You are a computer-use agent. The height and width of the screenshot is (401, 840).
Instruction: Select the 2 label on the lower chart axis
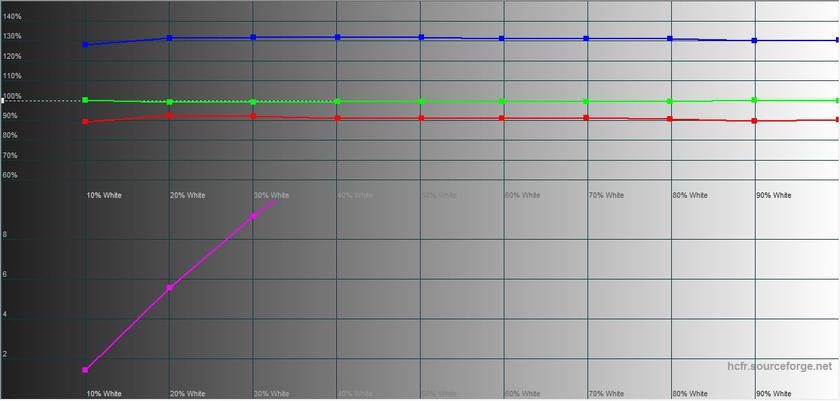tap(5, 354)
